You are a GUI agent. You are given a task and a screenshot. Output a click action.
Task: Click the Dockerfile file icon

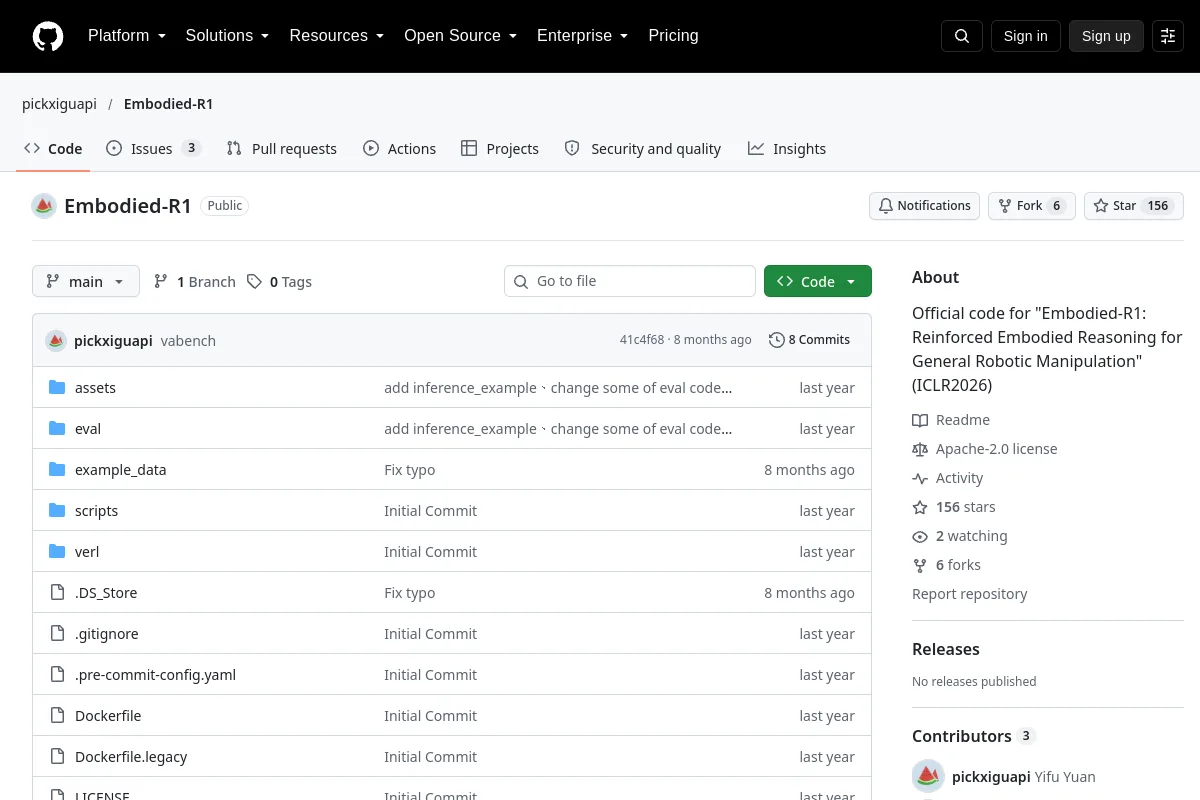[57, 716]
